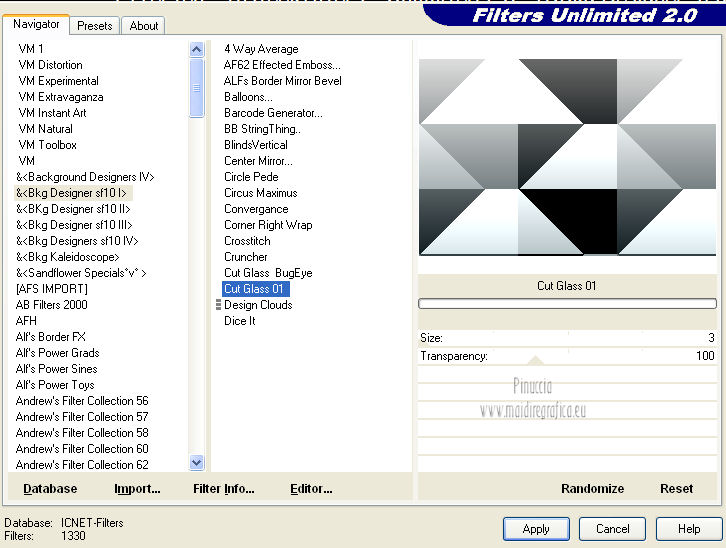Select VM Instant Art category

(52, 113)
